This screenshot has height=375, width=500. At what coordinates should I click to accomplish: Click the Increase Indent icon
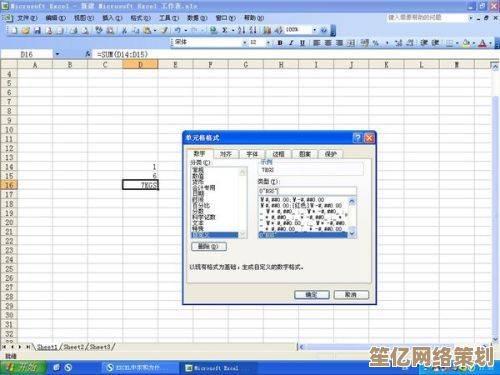click(435, 43)
